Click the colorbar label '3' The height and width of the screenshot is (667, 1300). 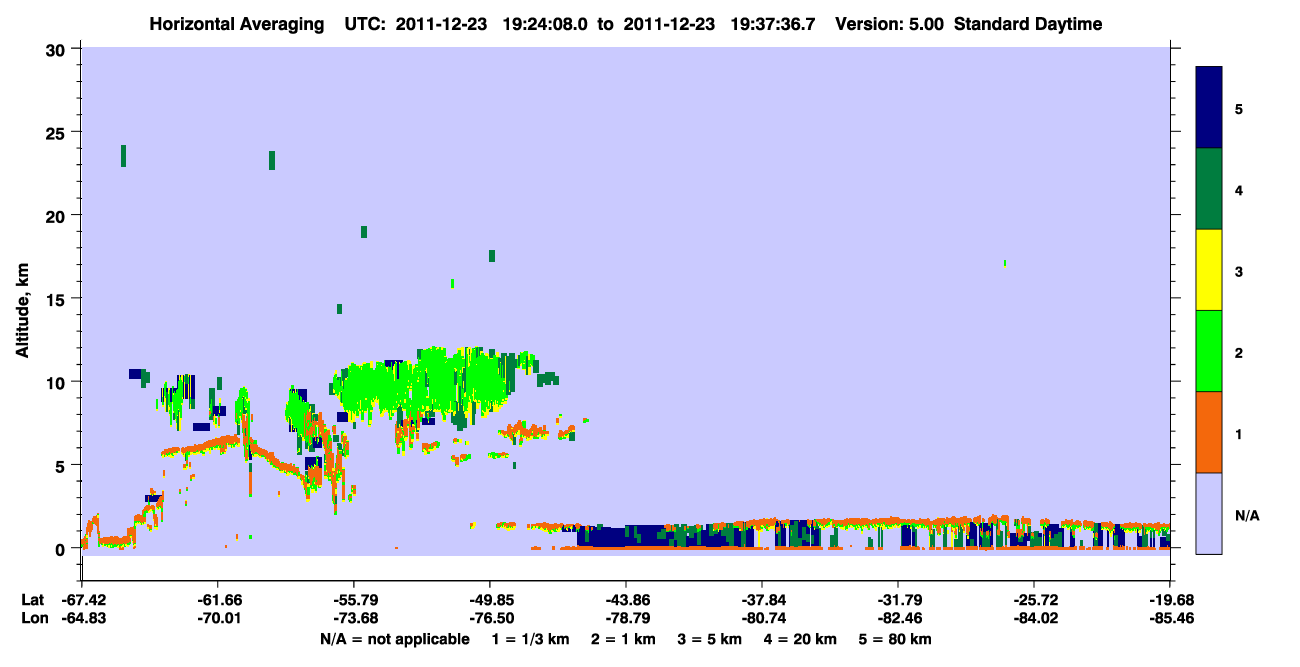tap(1239, 271)
